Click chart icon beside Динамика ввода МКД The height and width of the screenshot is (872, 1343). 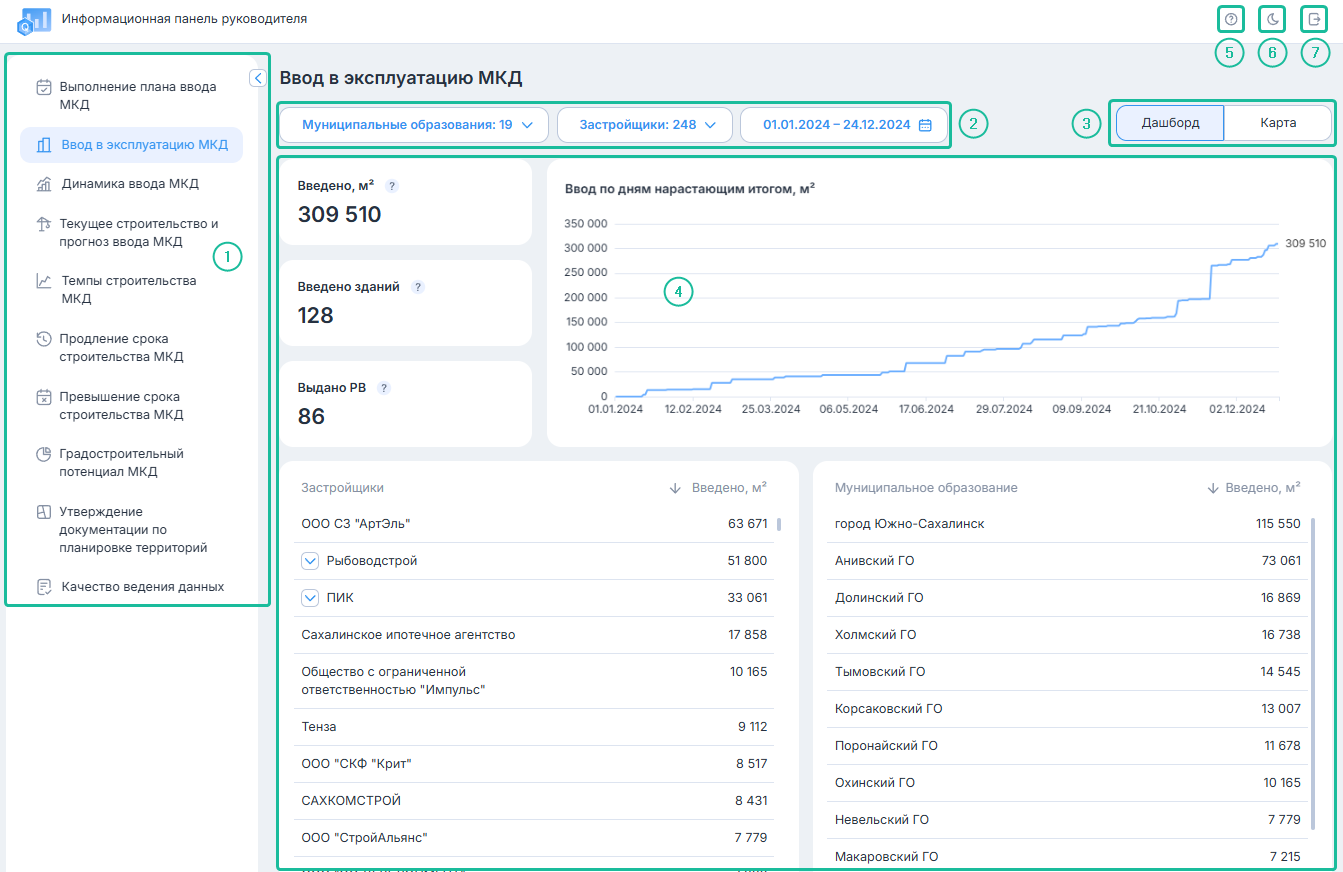click(x=44, y=184)
